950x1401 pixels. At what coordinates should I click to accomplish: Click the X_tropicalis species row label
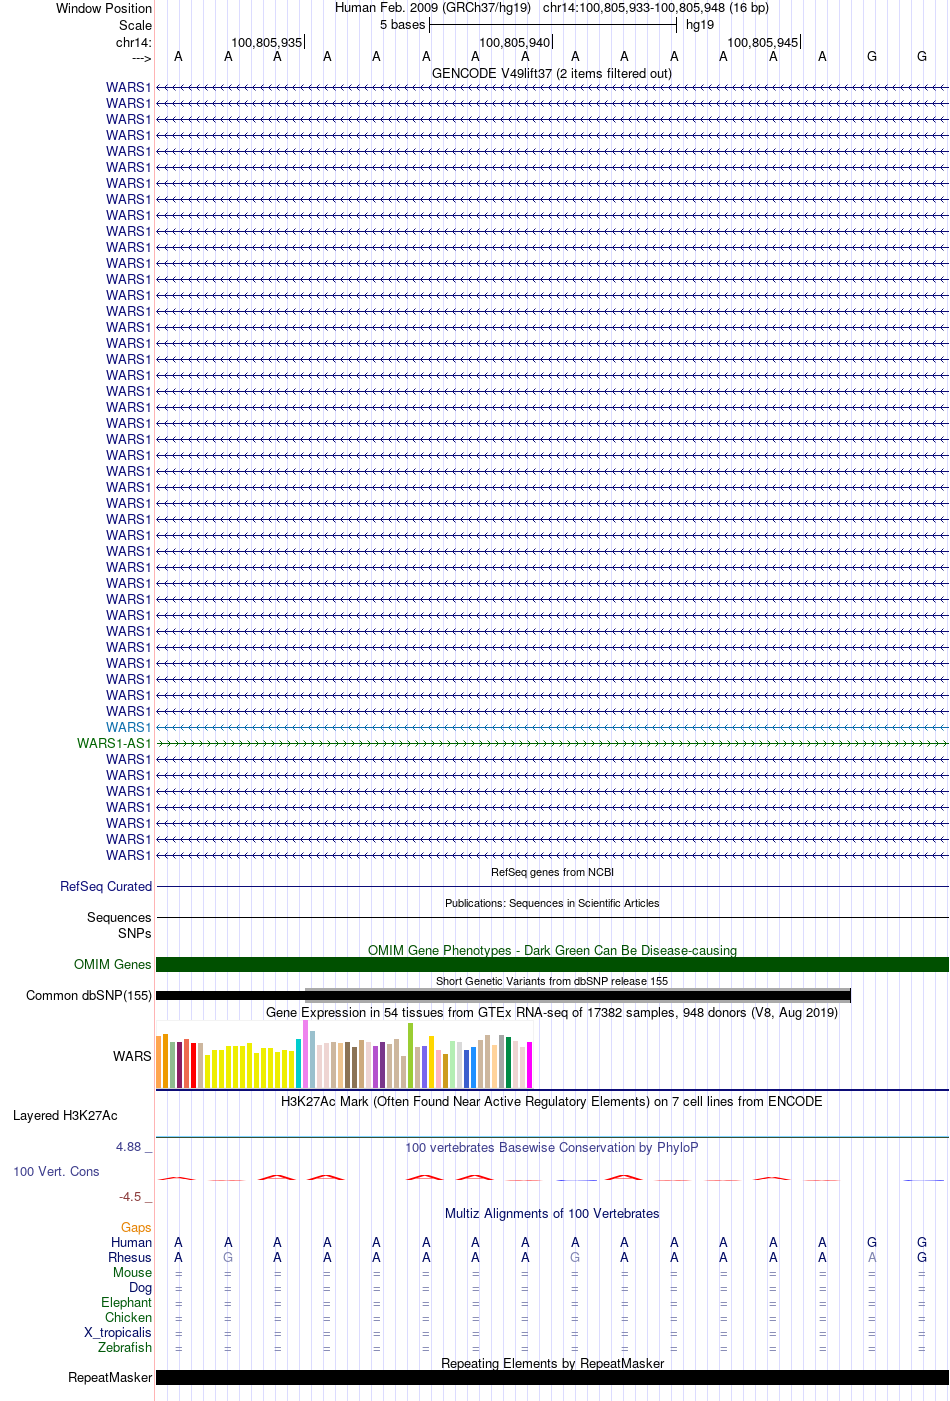pos(118,1332)
